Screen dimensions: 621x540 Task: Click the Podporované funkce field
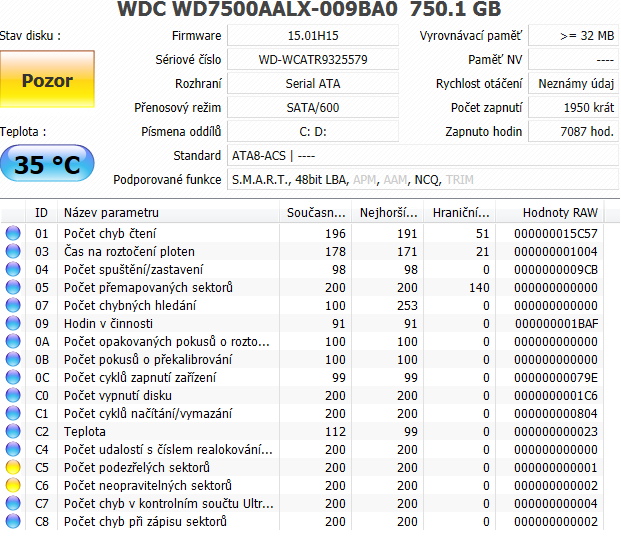(423, 179)
